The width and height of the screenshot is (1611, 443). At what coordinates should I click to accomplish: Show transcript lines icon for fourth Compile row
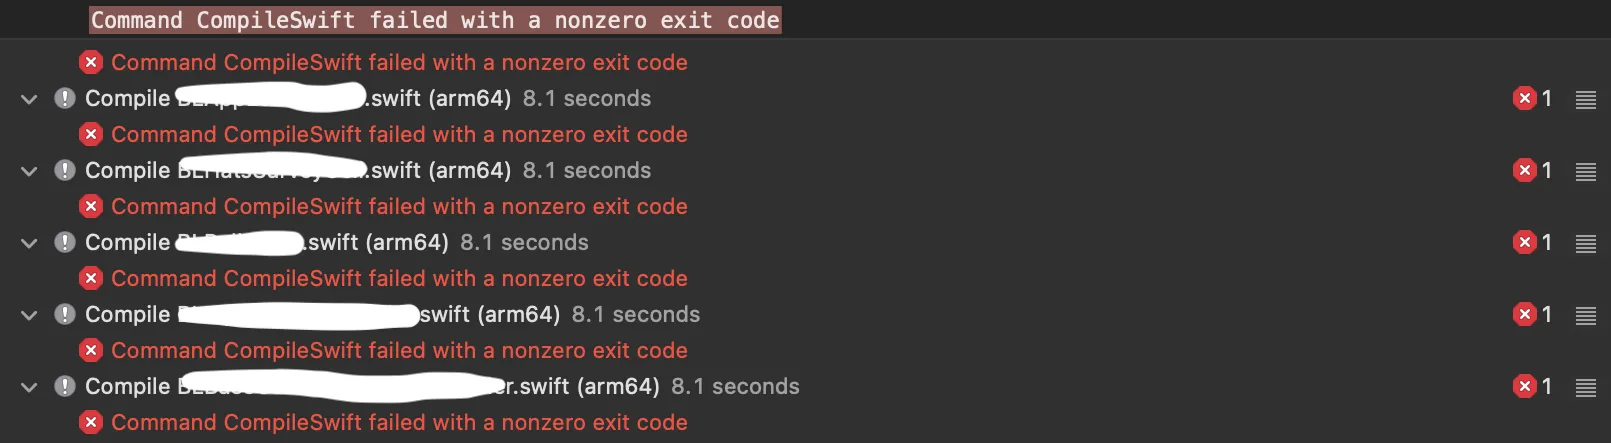tap(1586, 315)
